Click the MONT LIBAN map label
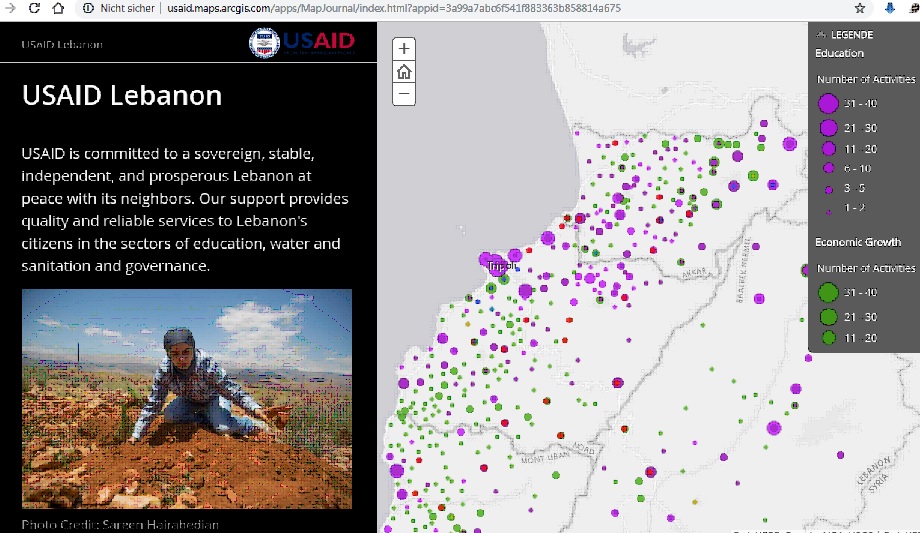921x533 pixels. (x=545, y=457)
